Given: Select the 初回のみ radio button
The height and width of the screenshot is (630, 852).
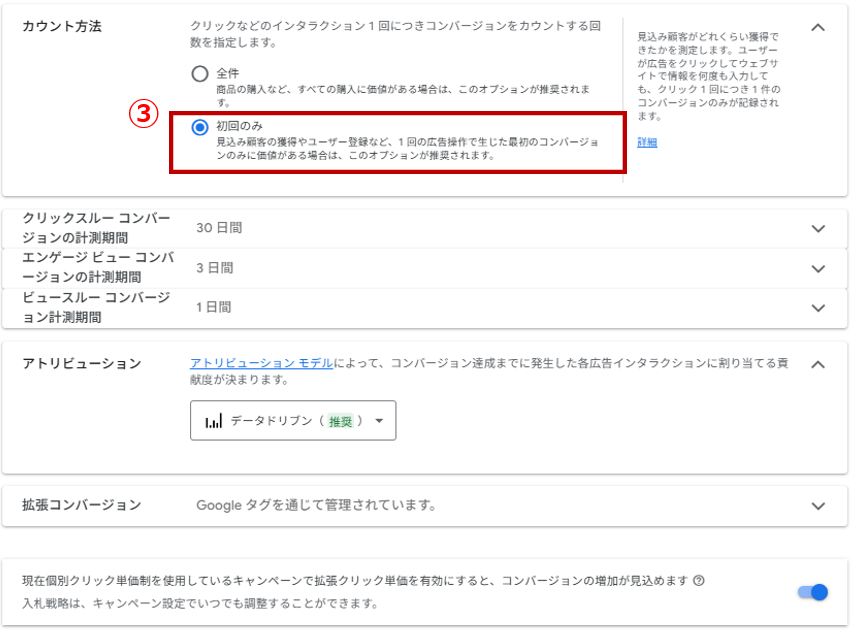Looking at the screenshot, I should (x=200, y=127).
